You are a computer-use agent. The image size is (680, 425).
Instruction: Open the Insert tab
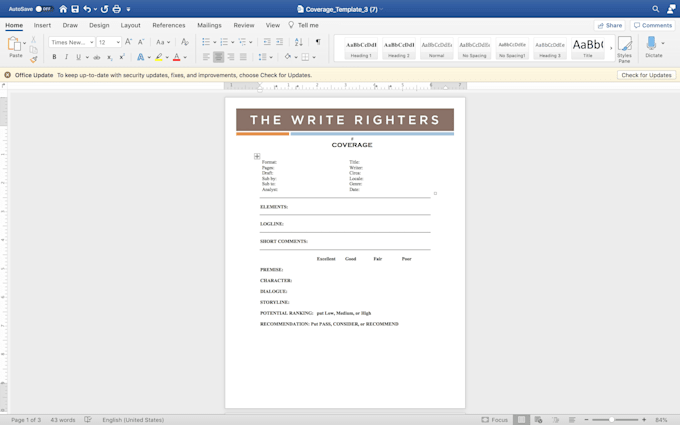tap(42, 25)
